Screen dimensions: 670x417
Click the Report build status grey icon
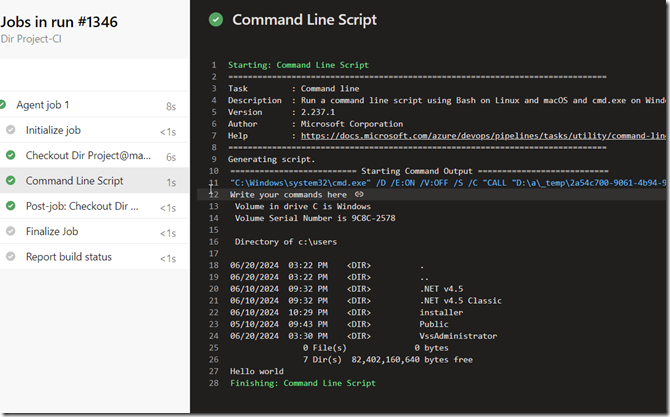(x=11, y=257)
